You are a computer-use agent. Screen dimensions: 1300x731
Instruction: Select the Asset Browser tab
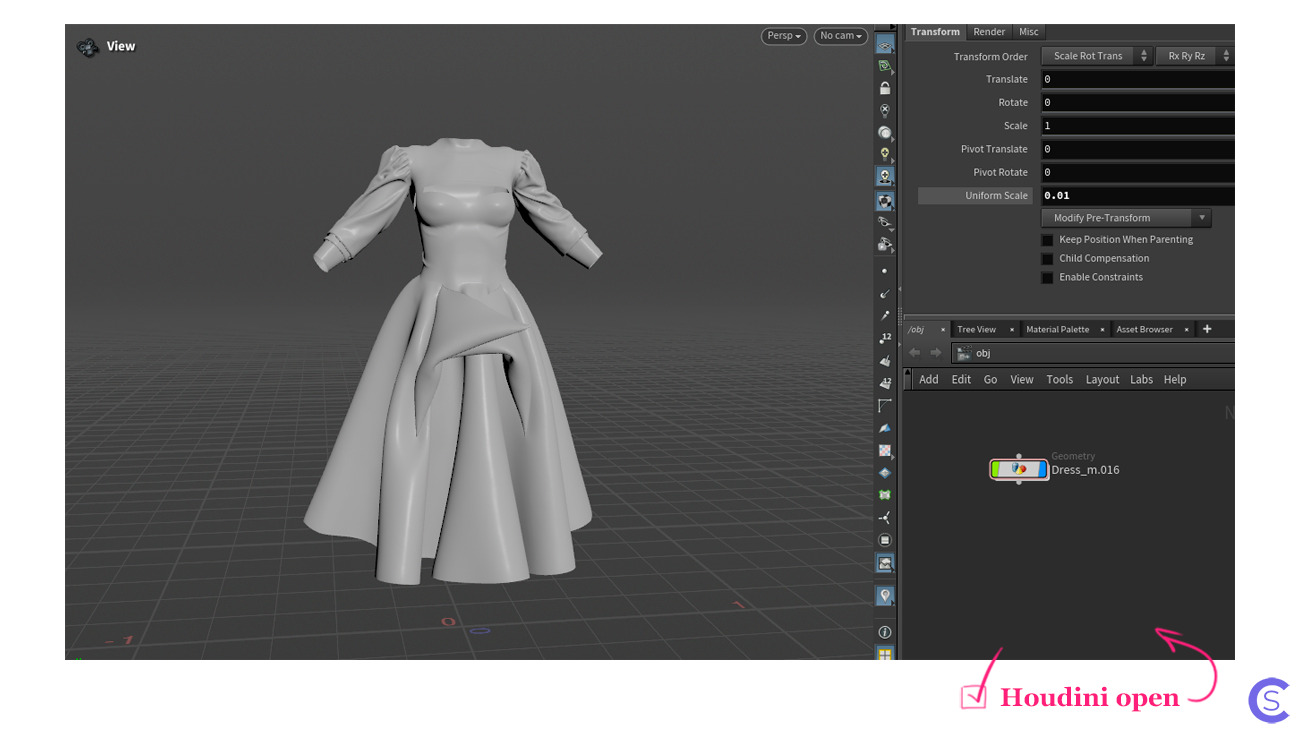[1144, 329]
